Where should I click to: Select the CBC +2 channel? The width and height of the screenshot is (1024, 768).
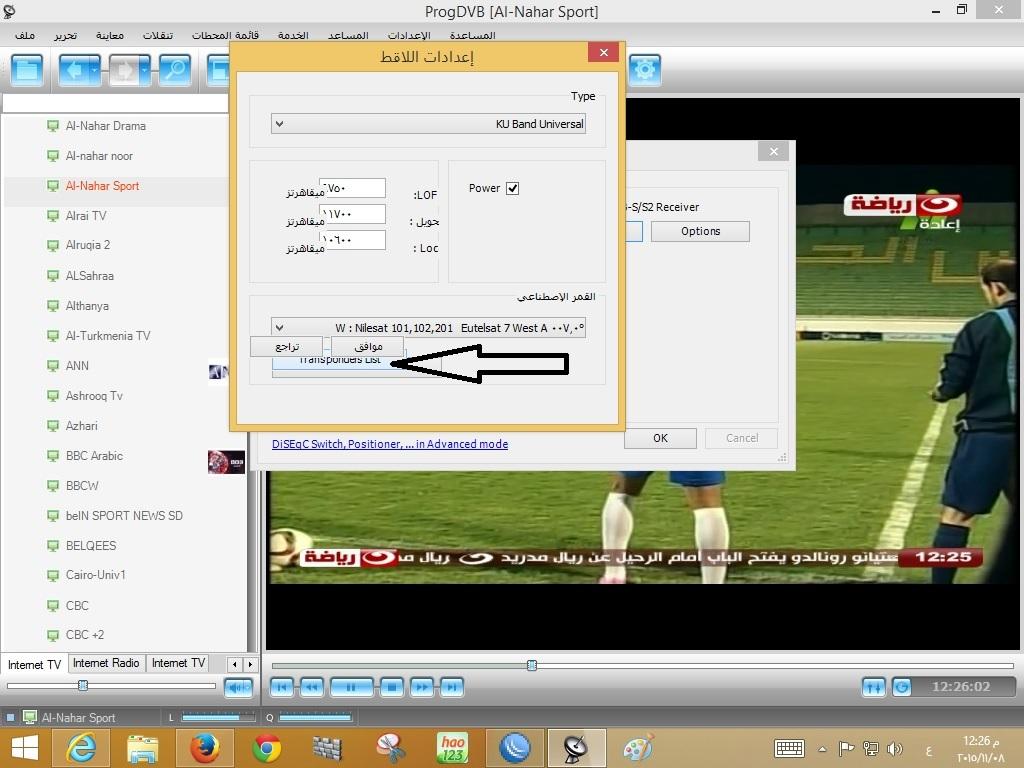85,635
